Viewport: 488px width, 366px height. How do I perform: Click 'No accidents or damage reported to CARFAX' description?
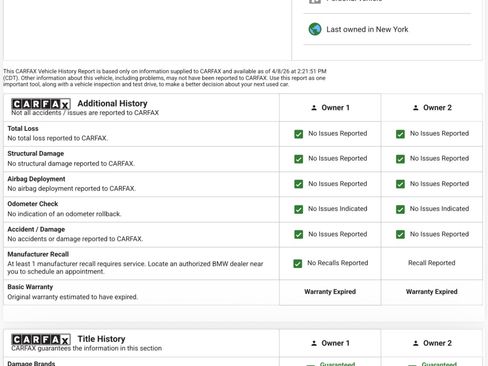coord(75,239)
